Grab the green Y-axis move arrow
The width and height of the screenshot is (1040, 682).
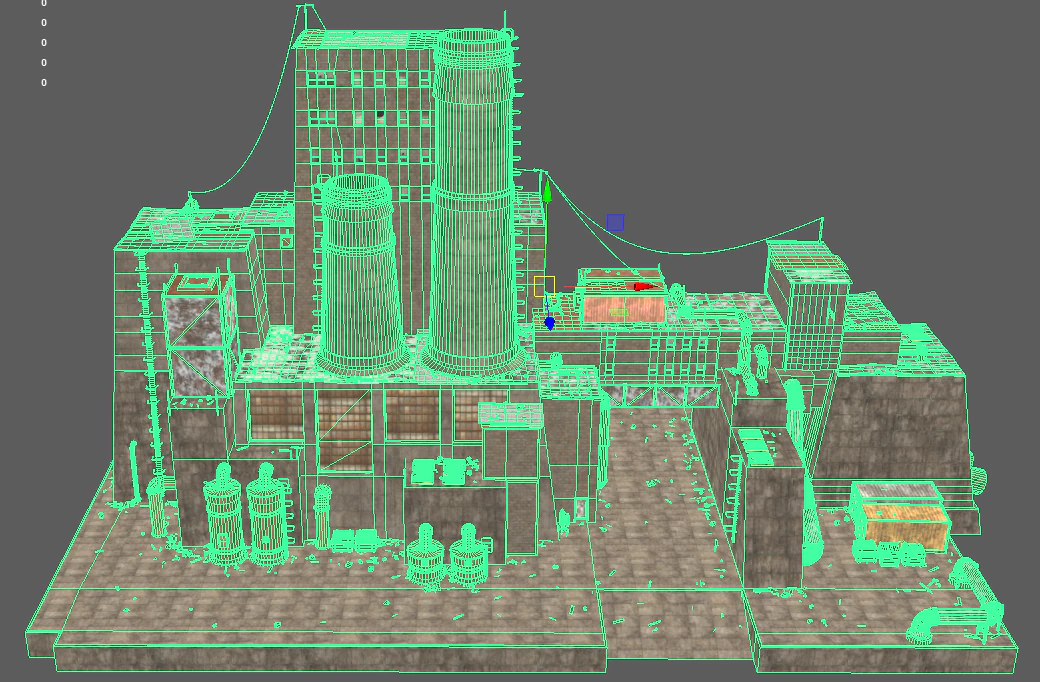(x=547, y=193)
